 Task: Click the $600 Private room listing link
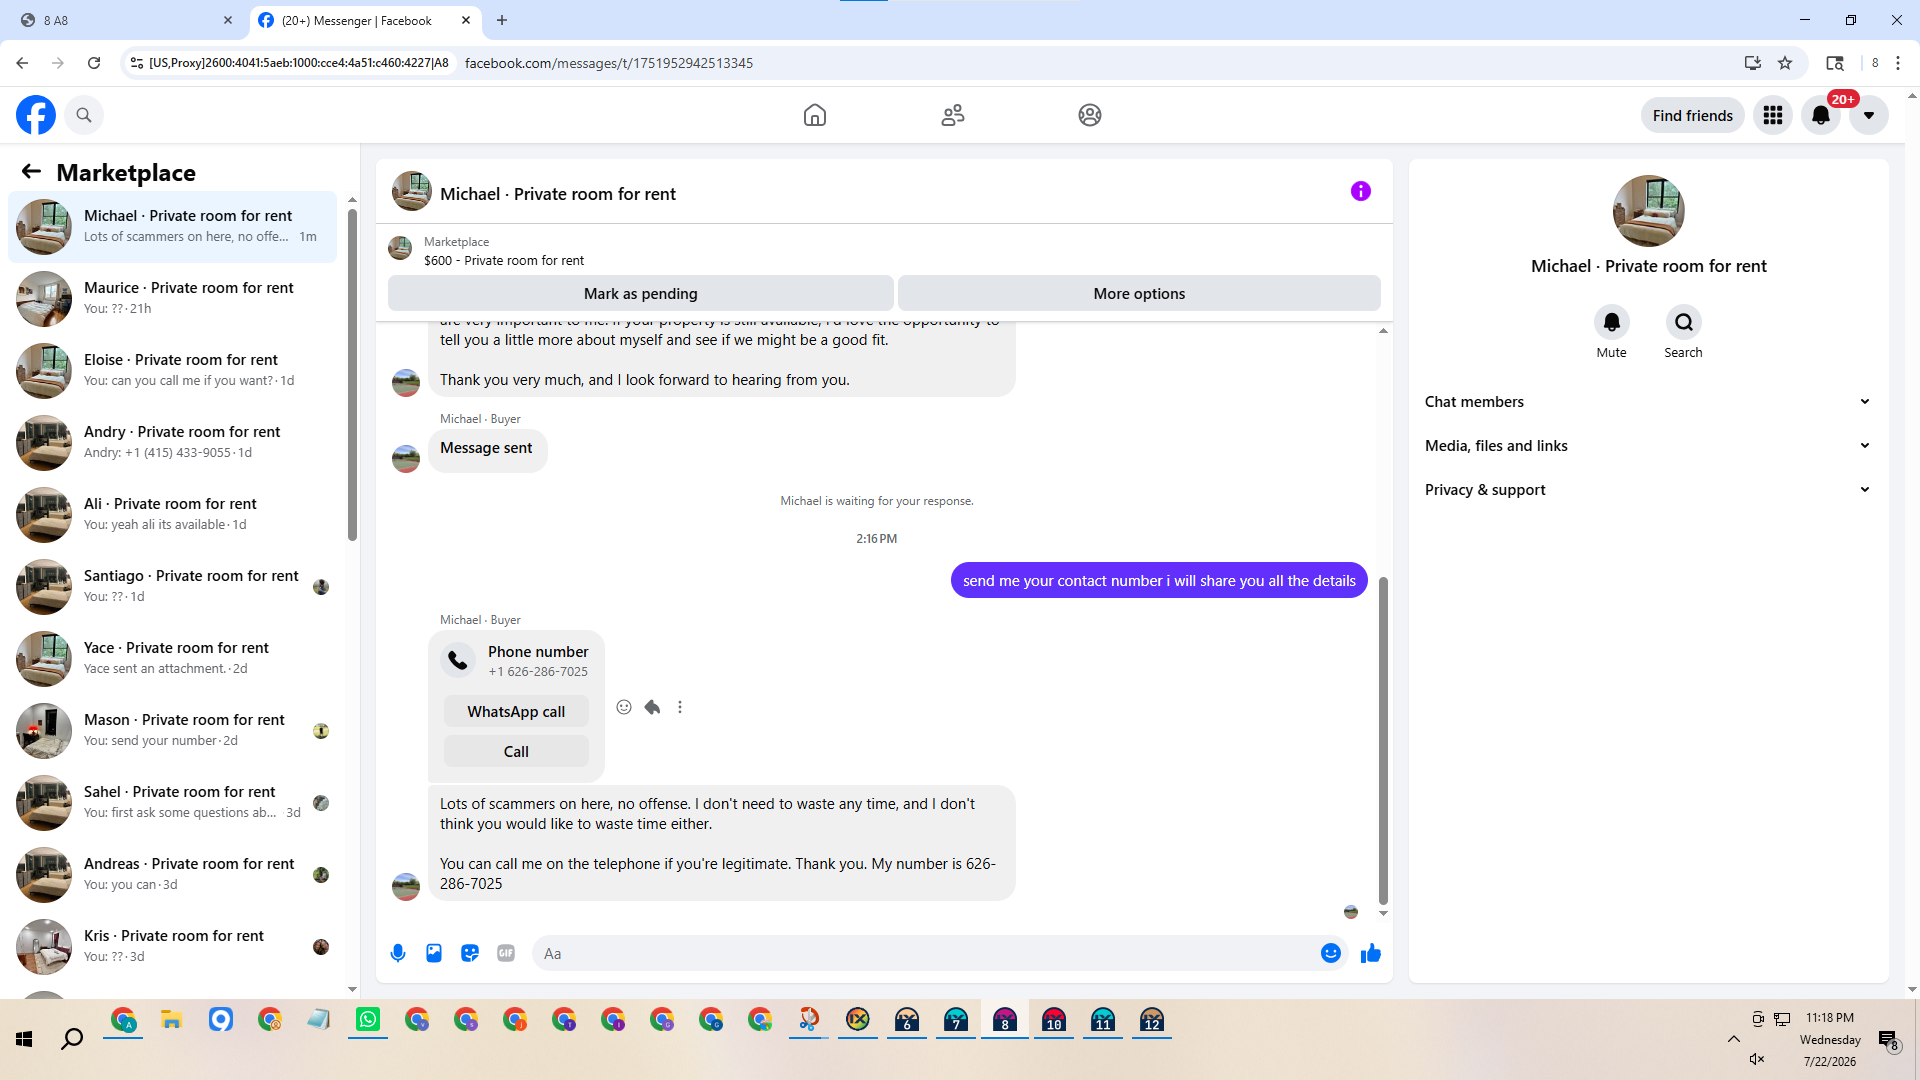(x=504, y=260)
